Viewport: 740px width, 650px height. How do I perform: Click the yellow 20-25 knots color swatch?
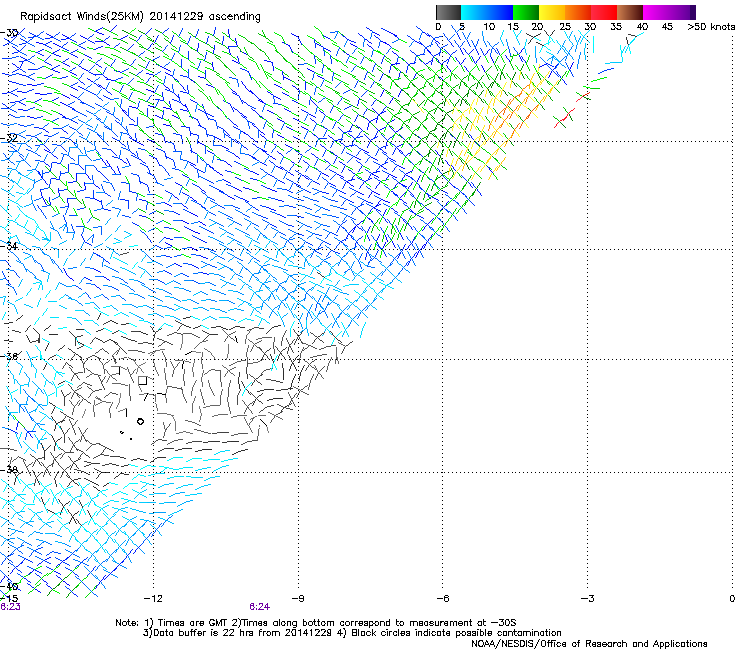pos(552,12)
